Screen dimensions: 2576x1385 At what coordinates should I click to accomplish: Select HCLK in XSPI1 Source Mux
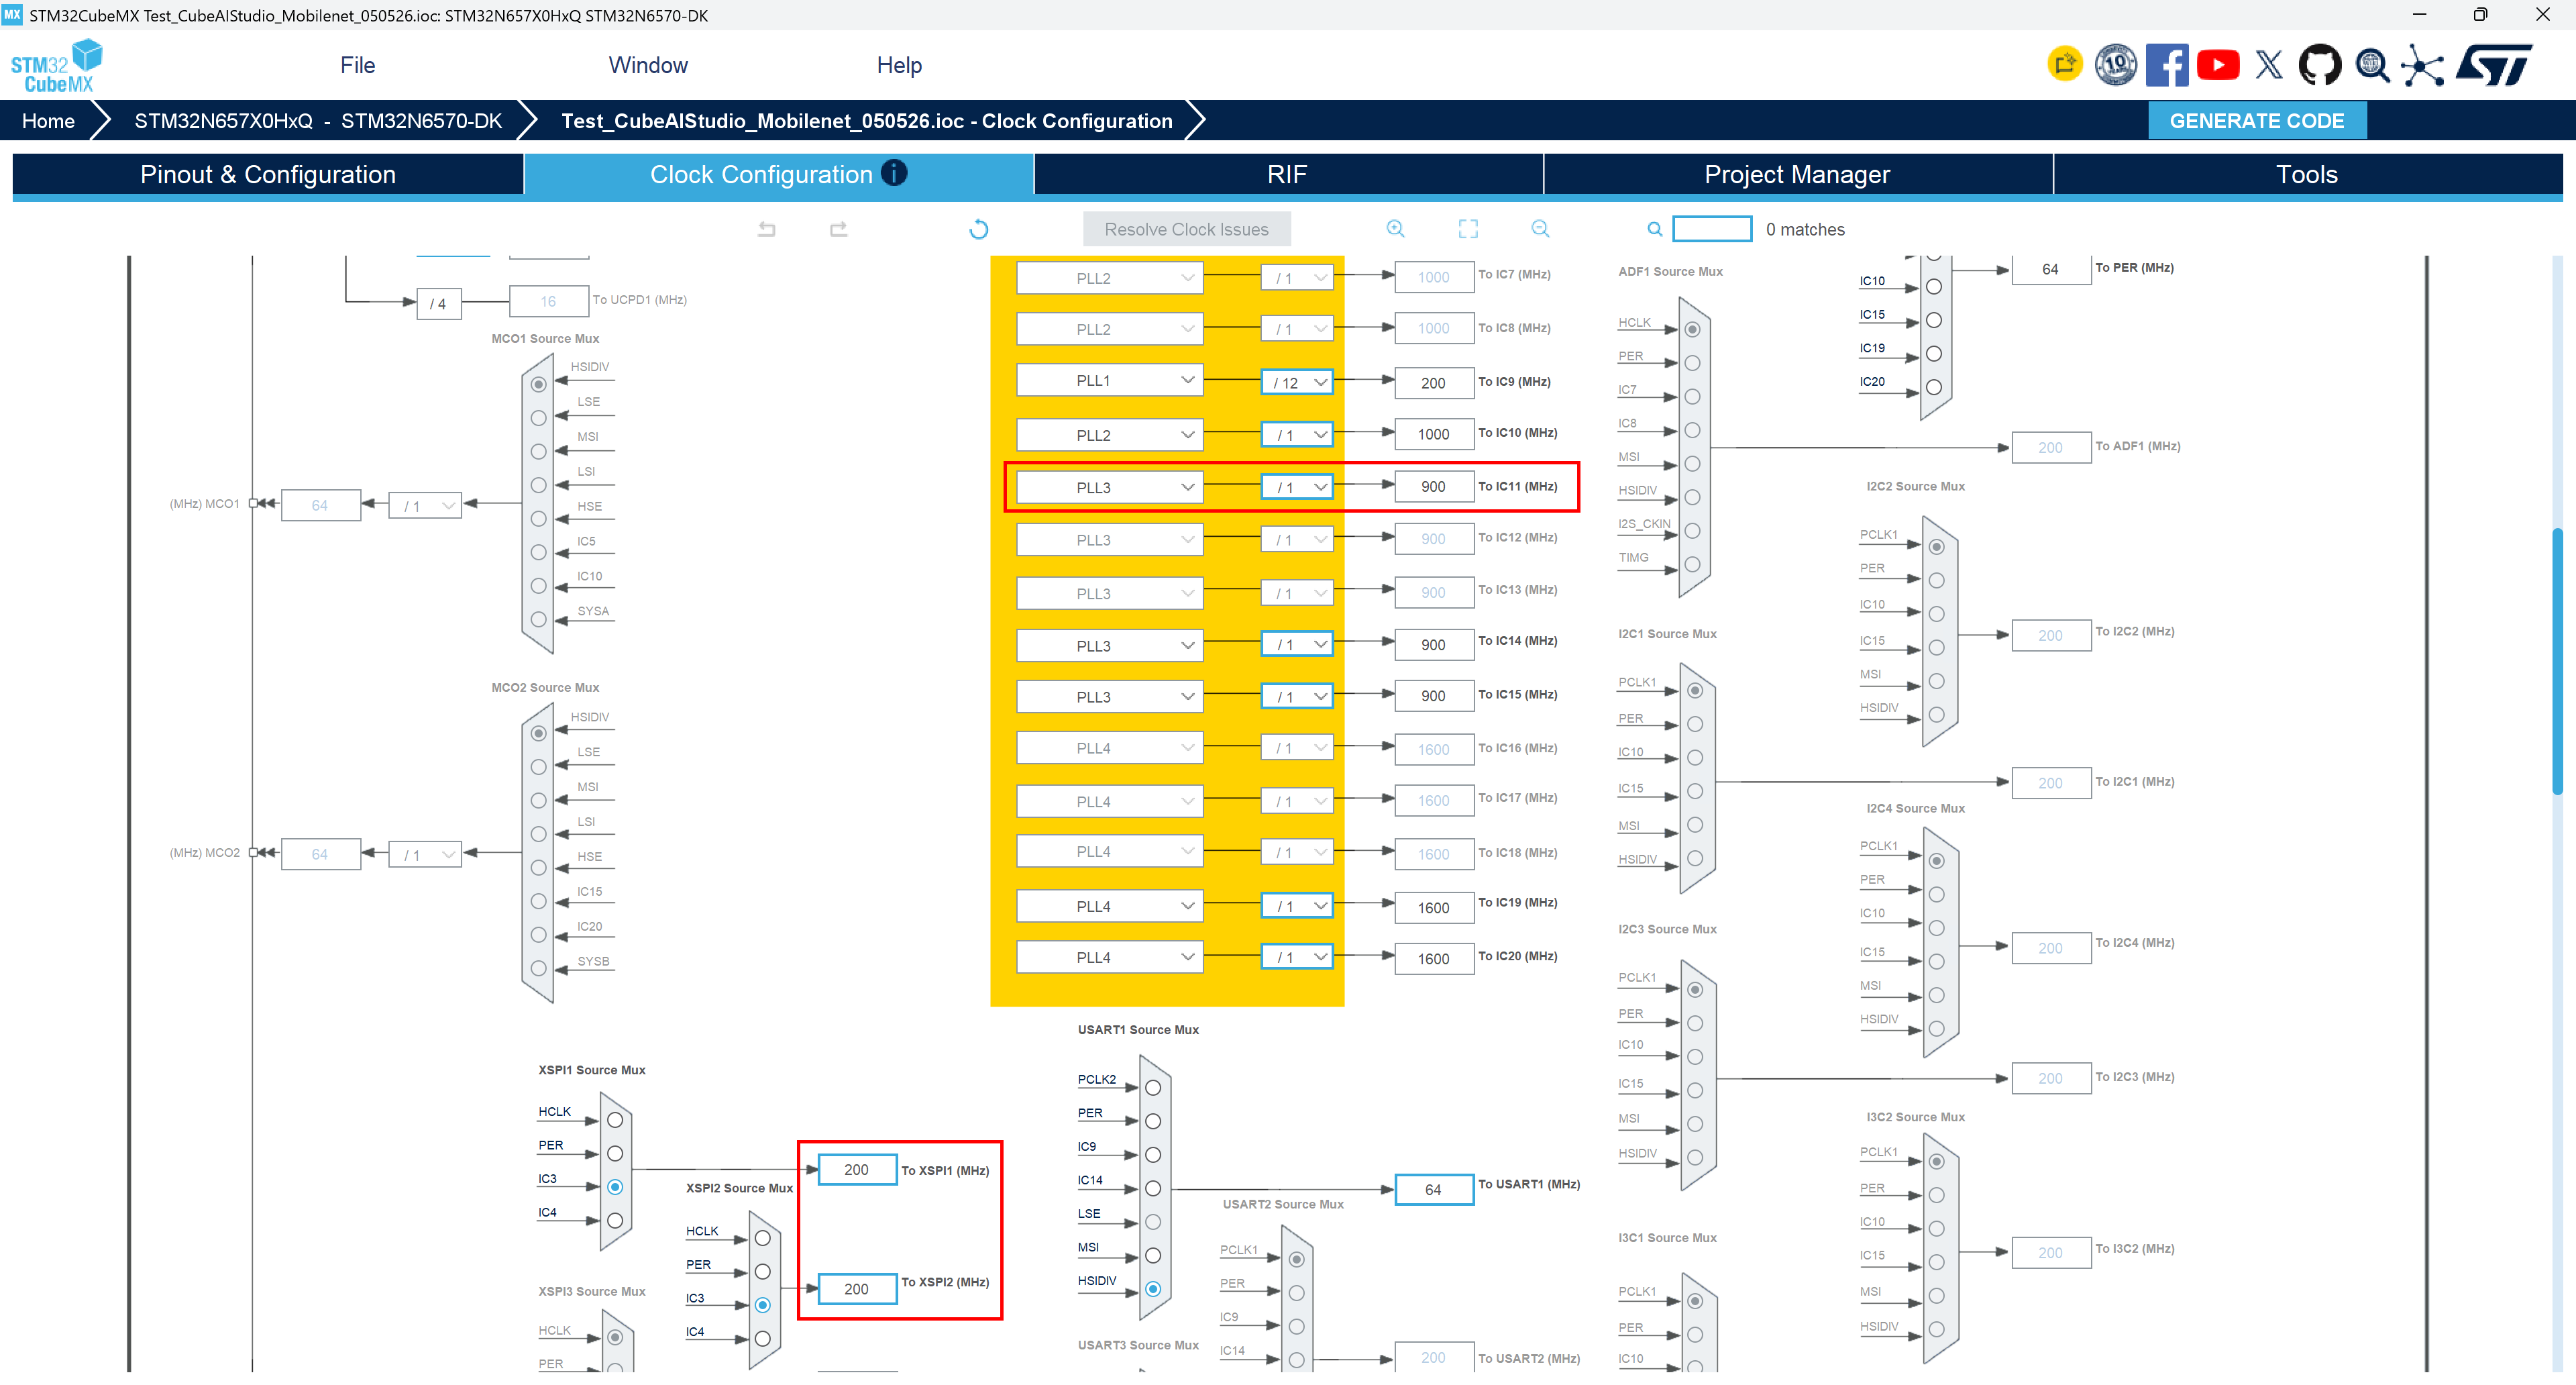pos(615,1120)
